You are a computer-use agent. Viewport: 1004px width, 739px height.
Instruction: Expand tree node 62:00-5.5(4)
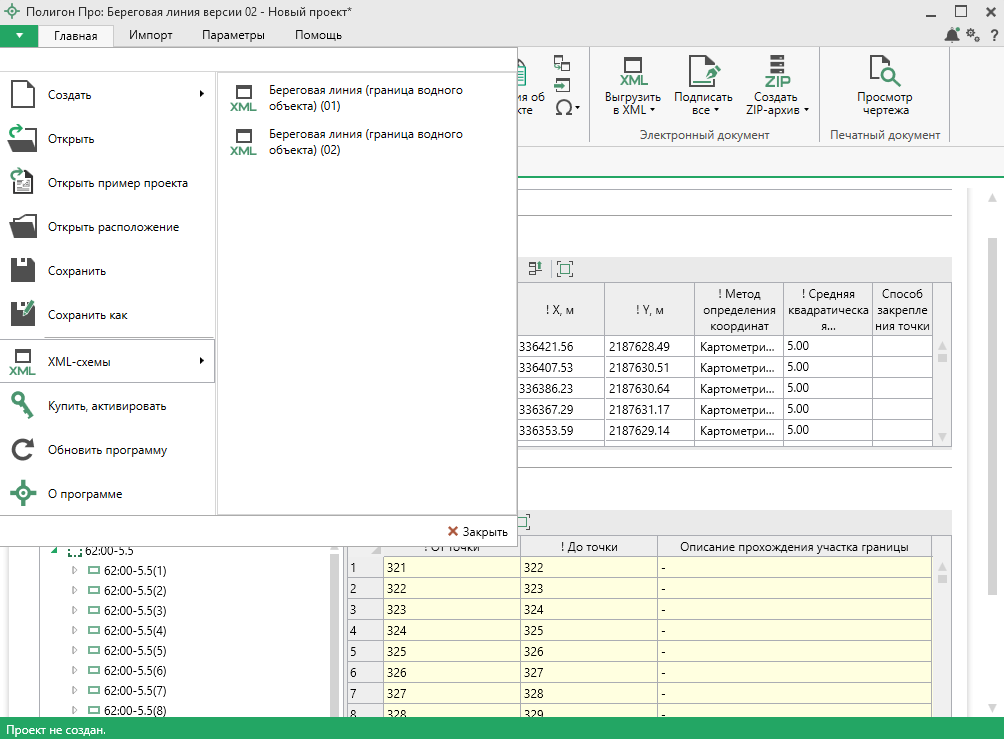click(x=73, y=630)
